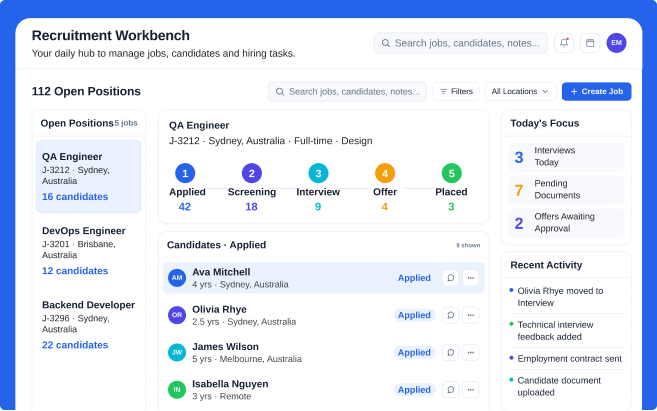Open more options for Ava Mitchell
The height and width of the screenshot is (411, 657).
click(x=471, y=278)
